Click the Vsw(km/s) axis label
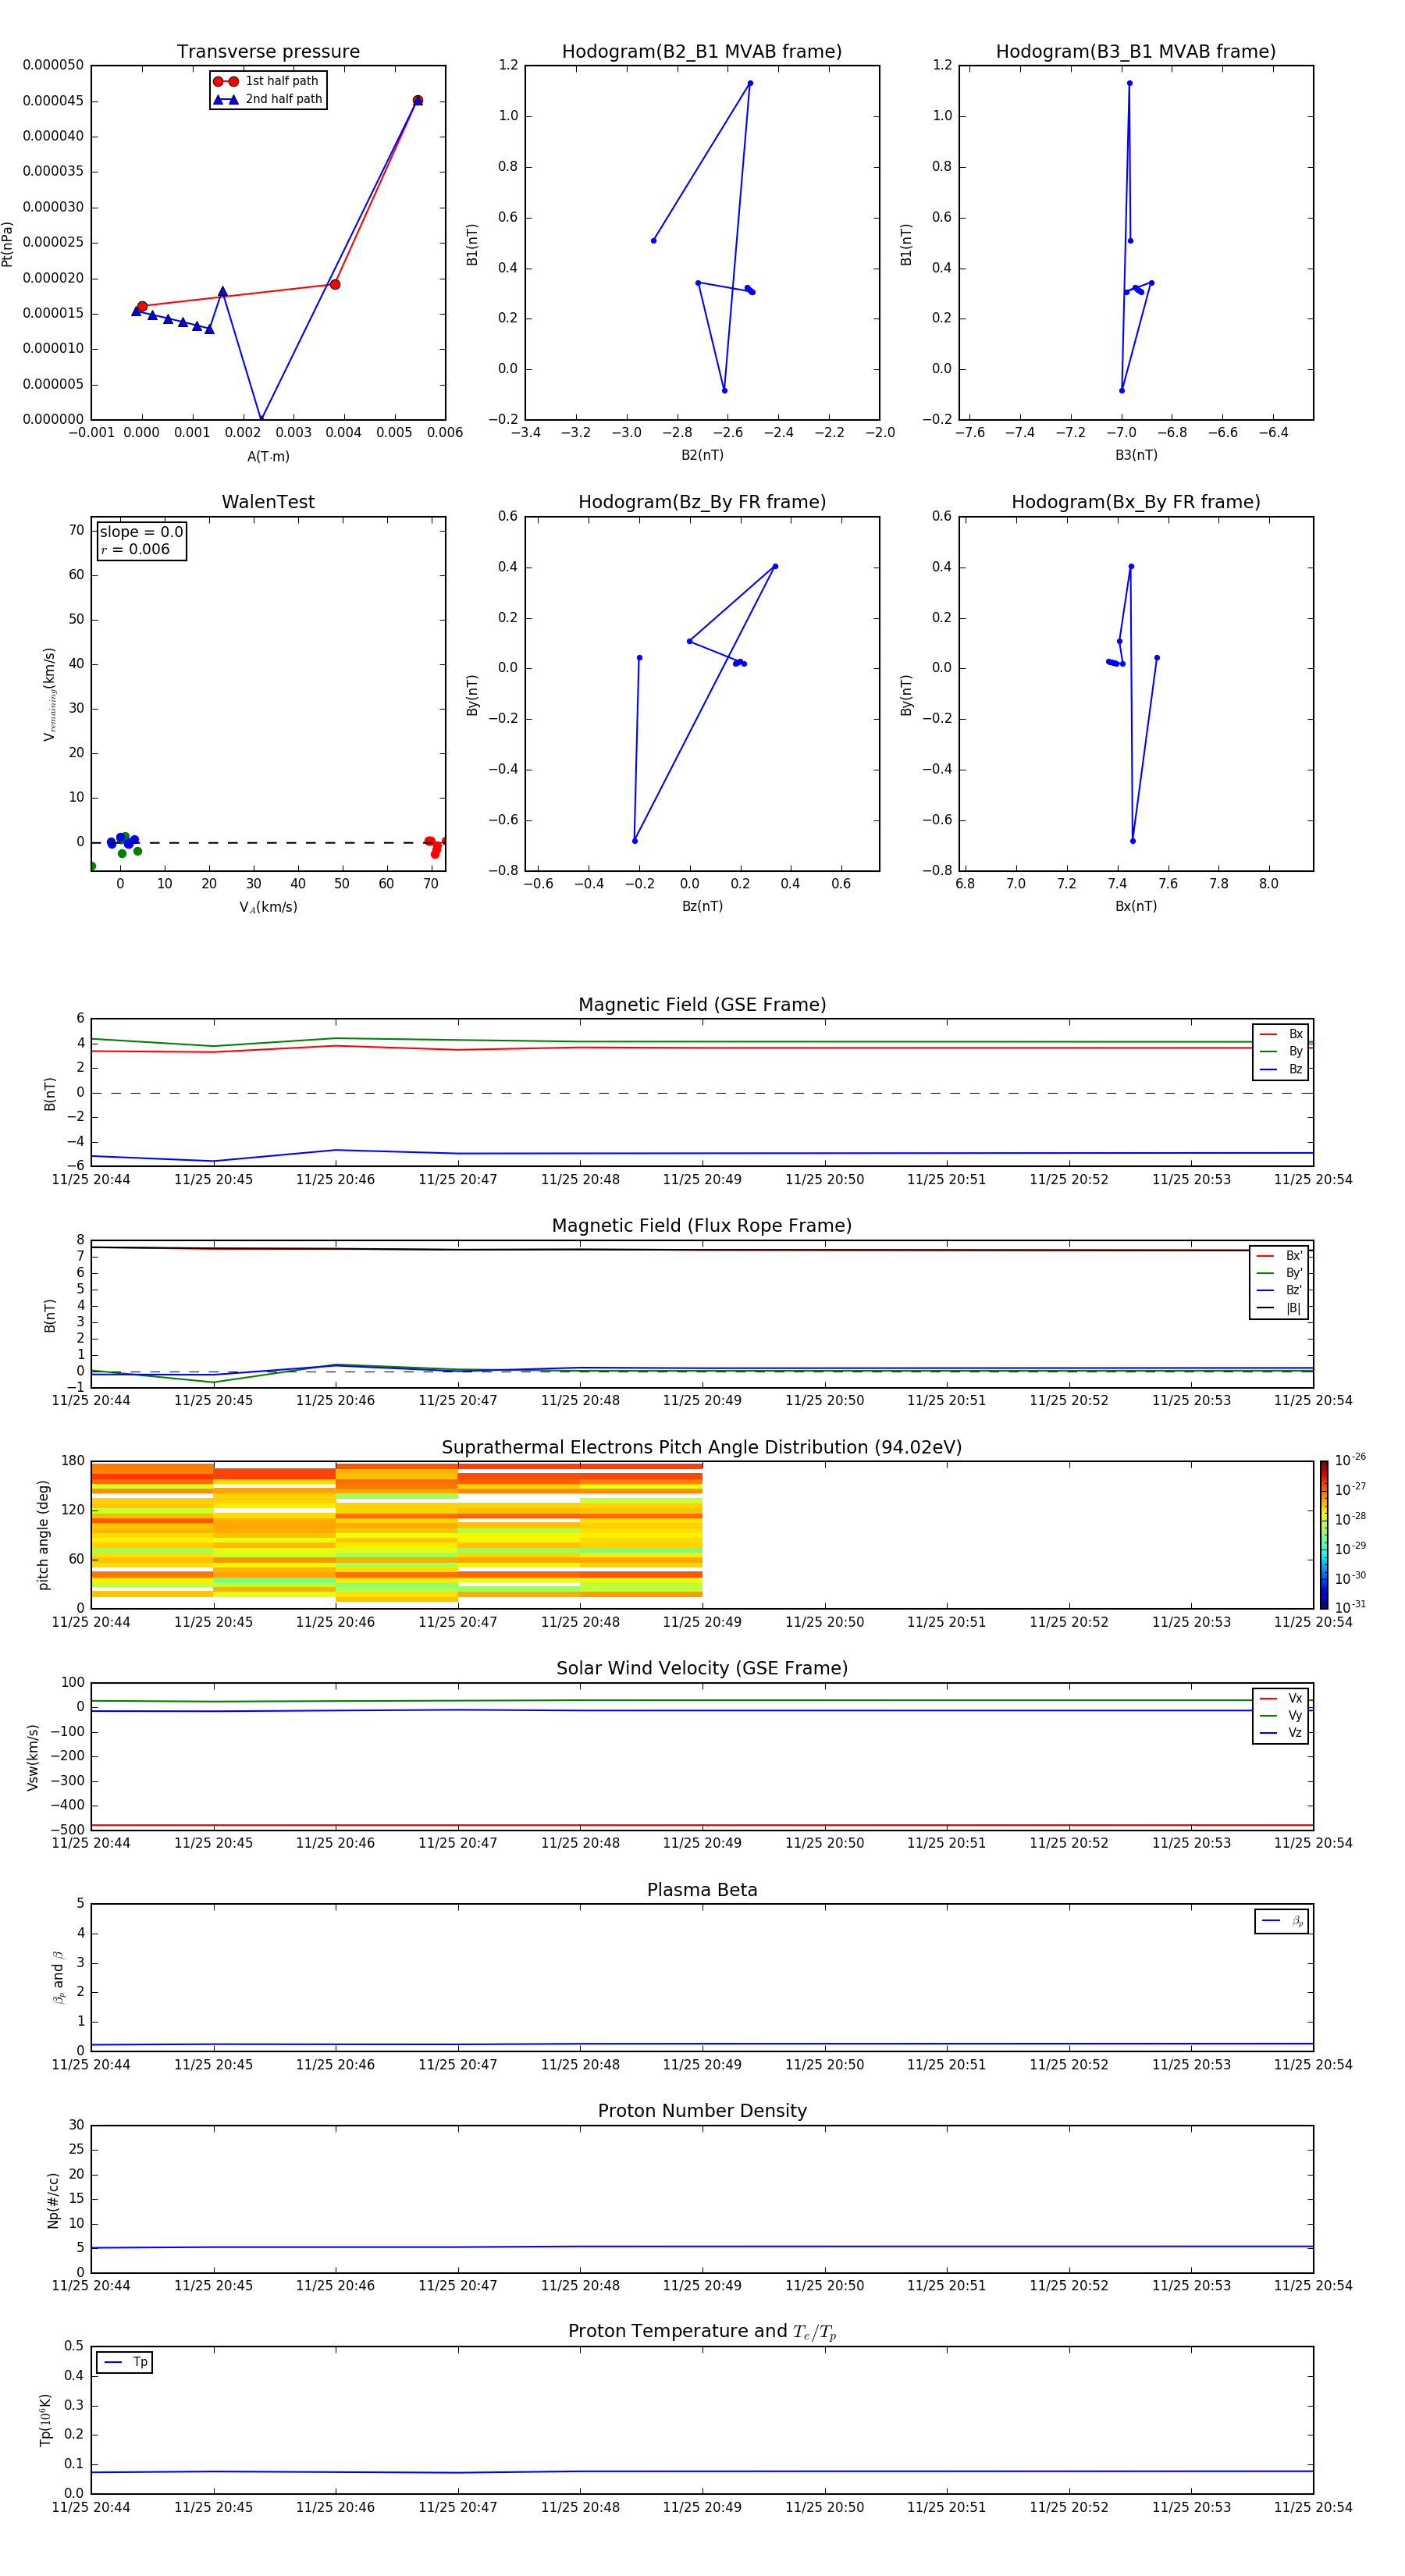 (33, 1757)
